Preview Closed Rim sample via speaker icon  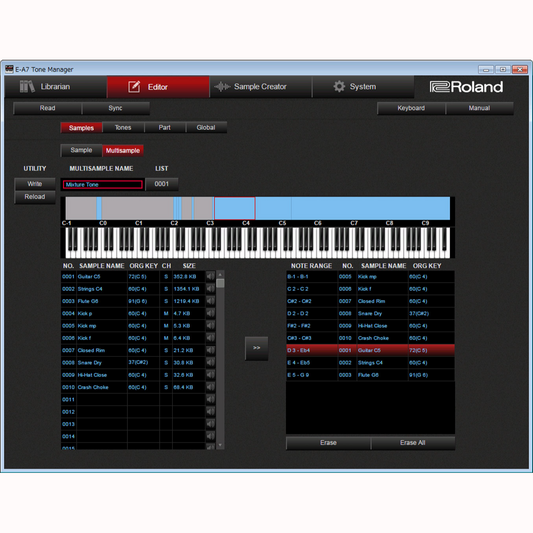coord(210,350)
